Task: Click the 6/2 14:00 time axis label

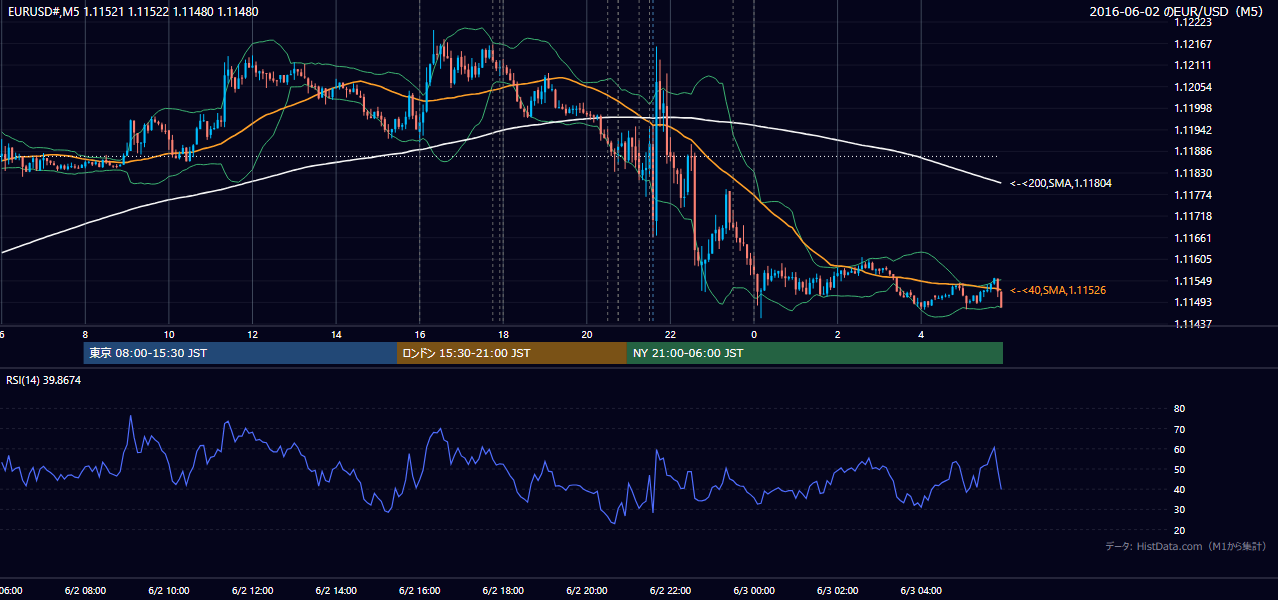Action: tap(336, 591)
